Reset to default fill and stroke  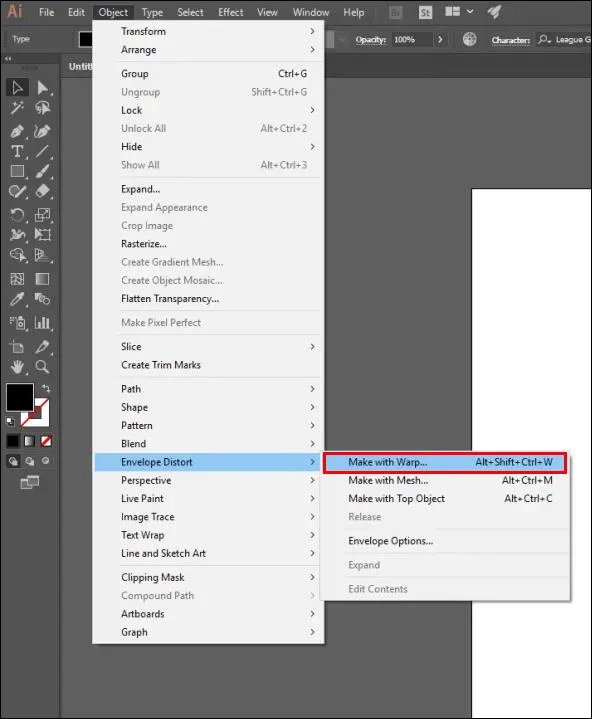[10, 420]
